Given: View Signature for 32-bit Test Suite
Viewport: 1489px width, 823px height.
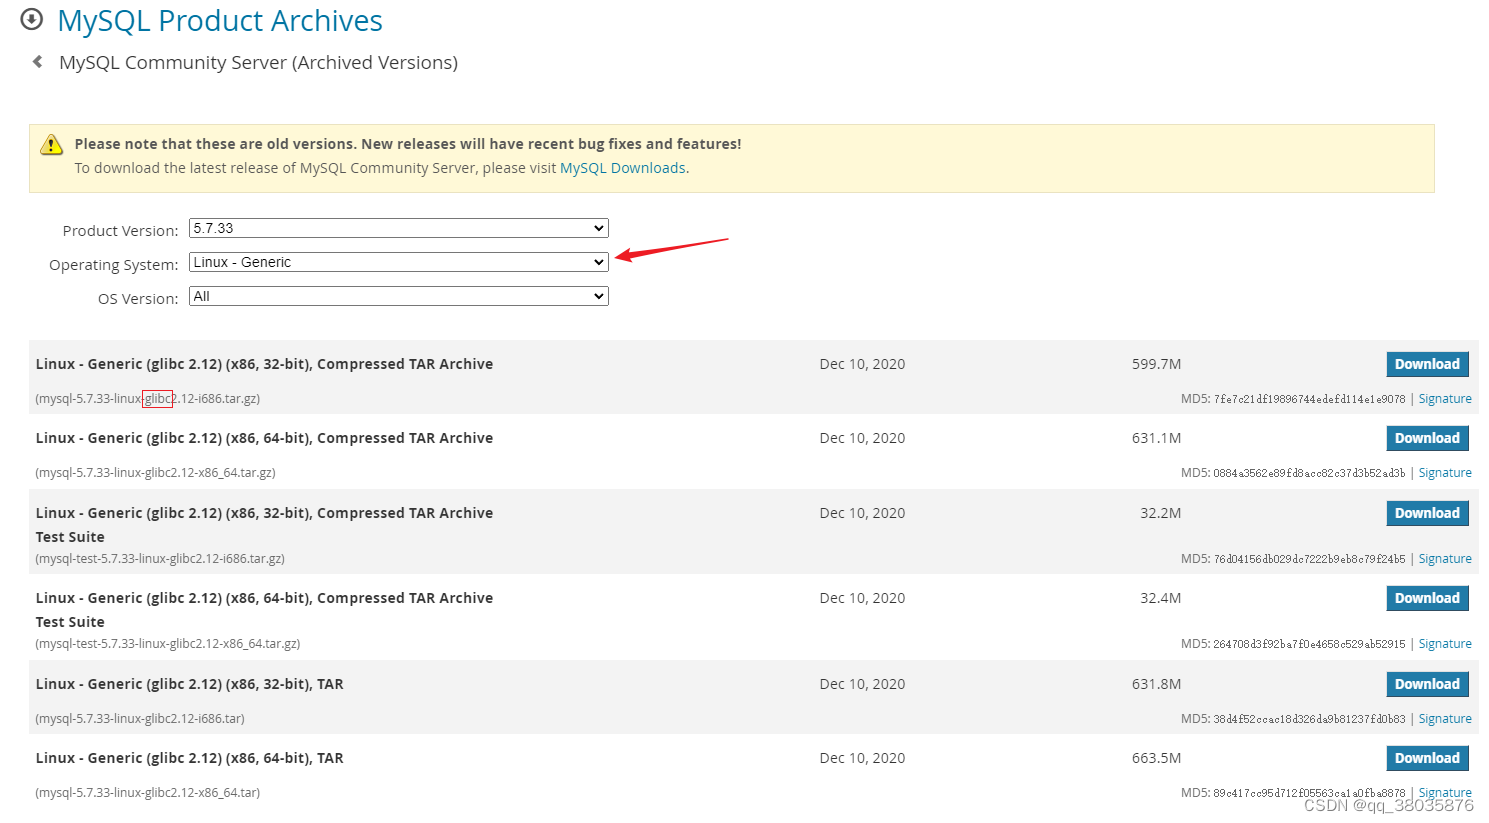Looking at the screenshot, I should (x=1444, y=559).
